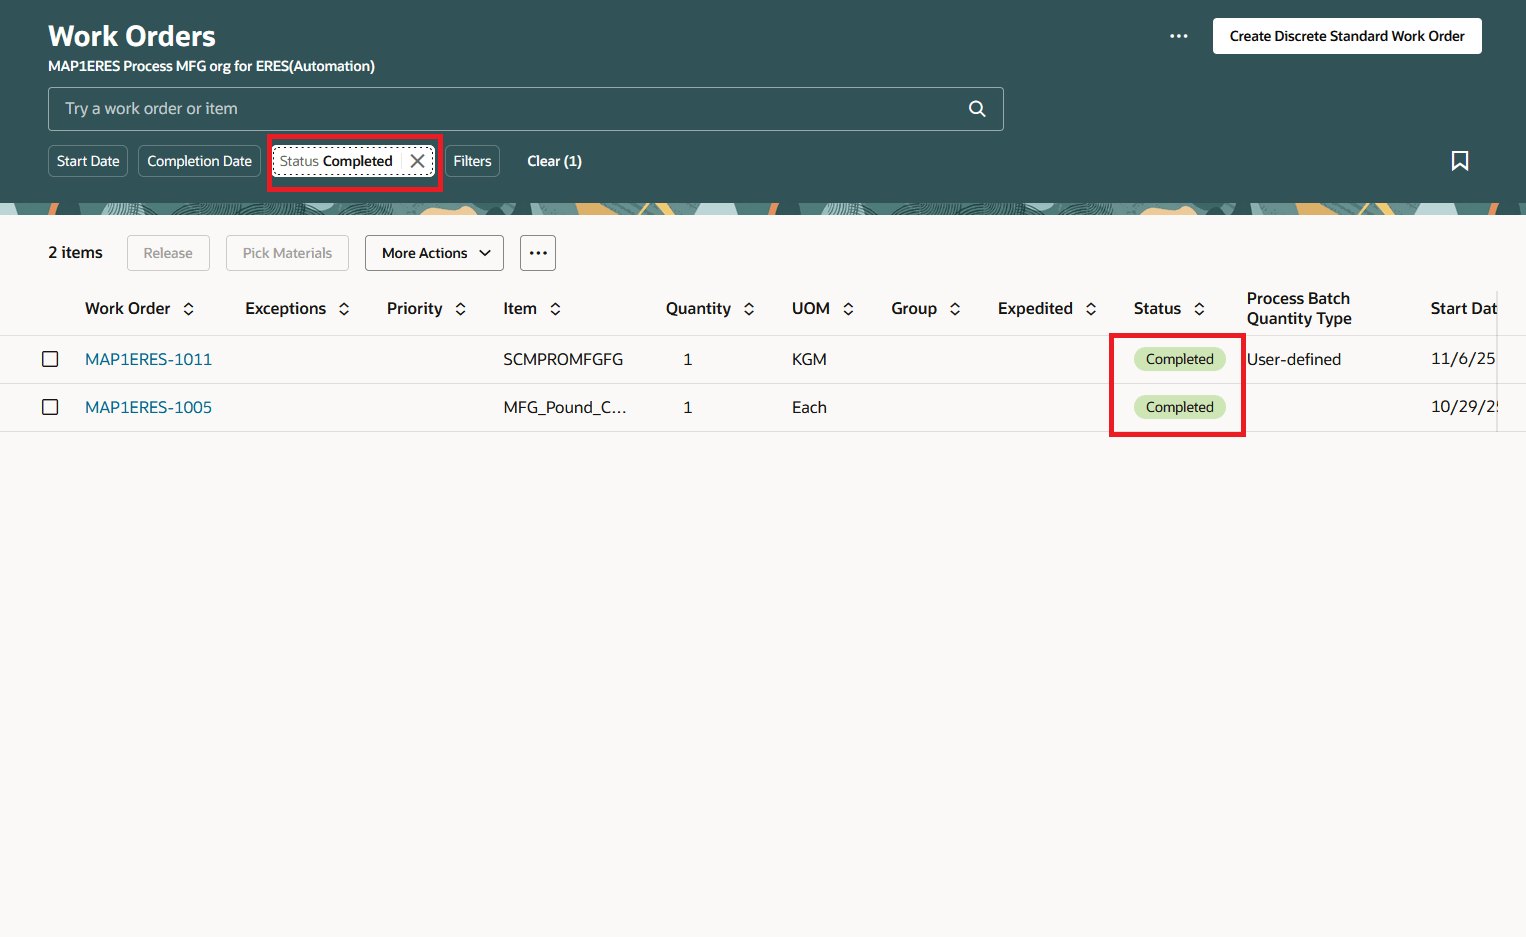This screenshot has height=937, width=1526.
Task: Click the Each unit of measure cell
Action: click(x=809, y=407)
